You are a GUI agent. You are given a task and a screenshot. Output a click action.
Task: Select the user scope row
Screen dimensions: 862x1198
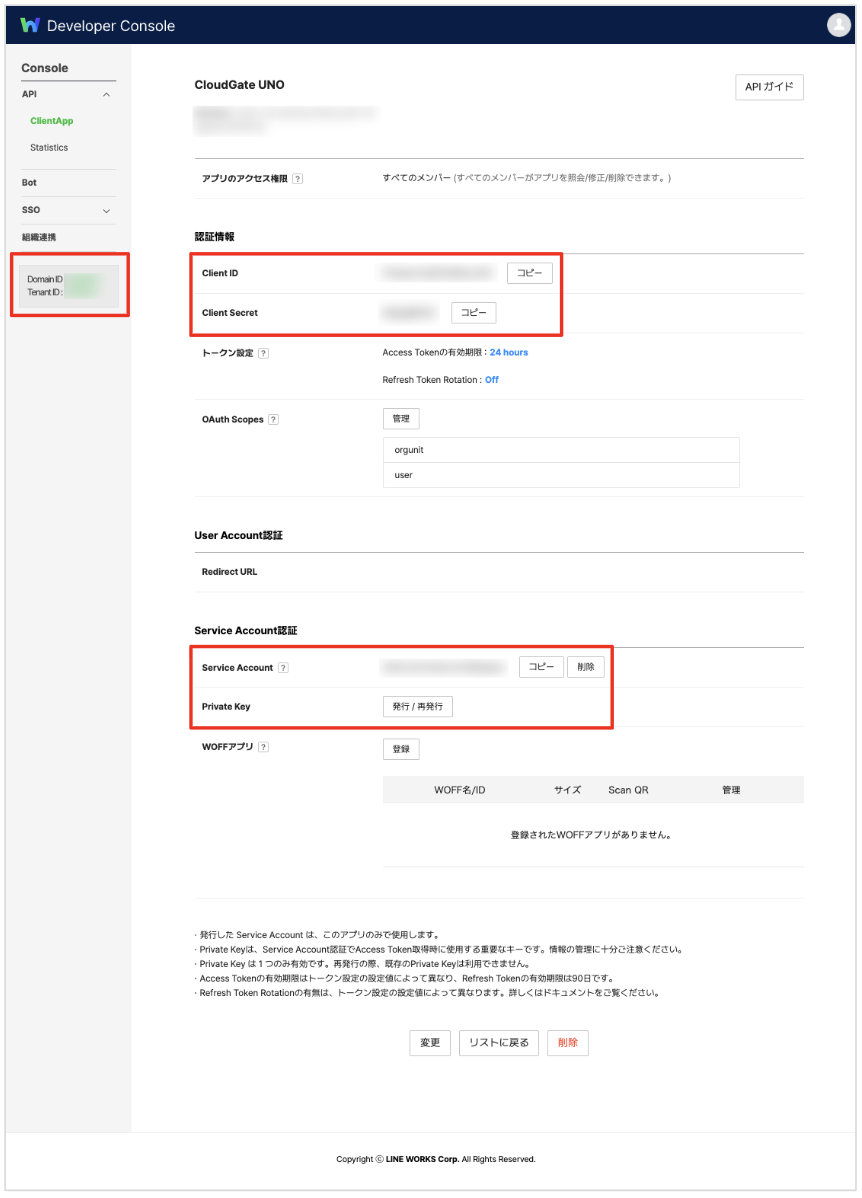(x=561, y=475)
